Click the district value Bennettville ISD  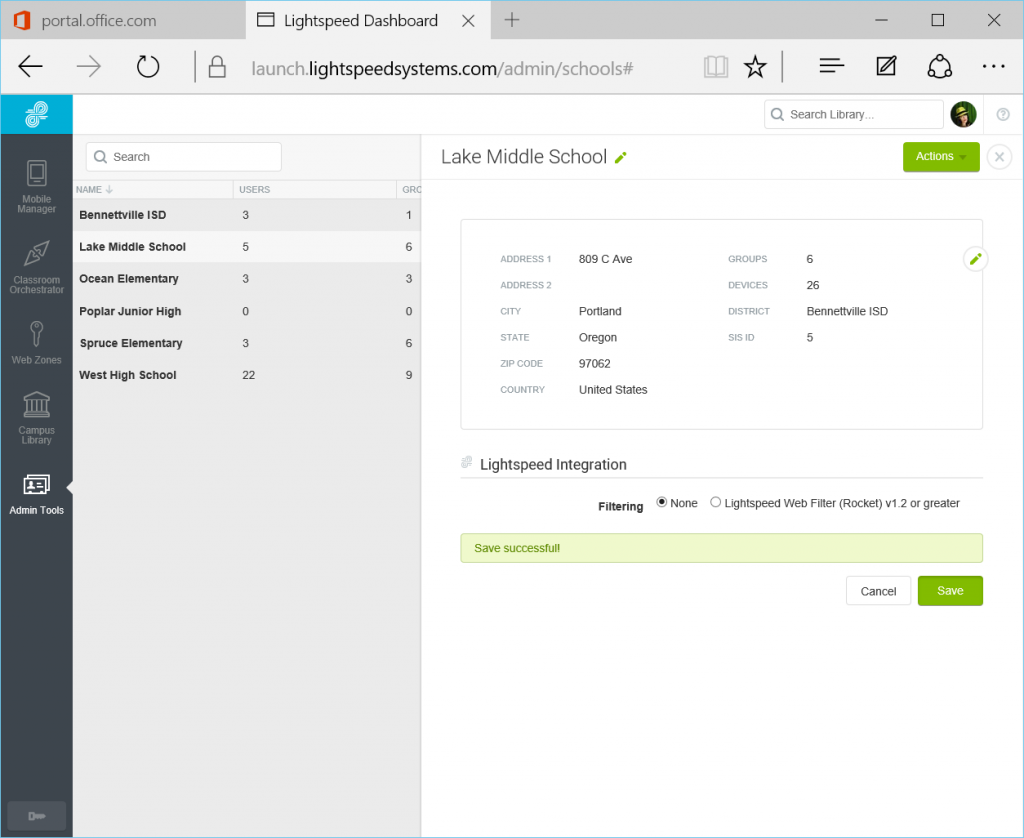pos(847,311)
